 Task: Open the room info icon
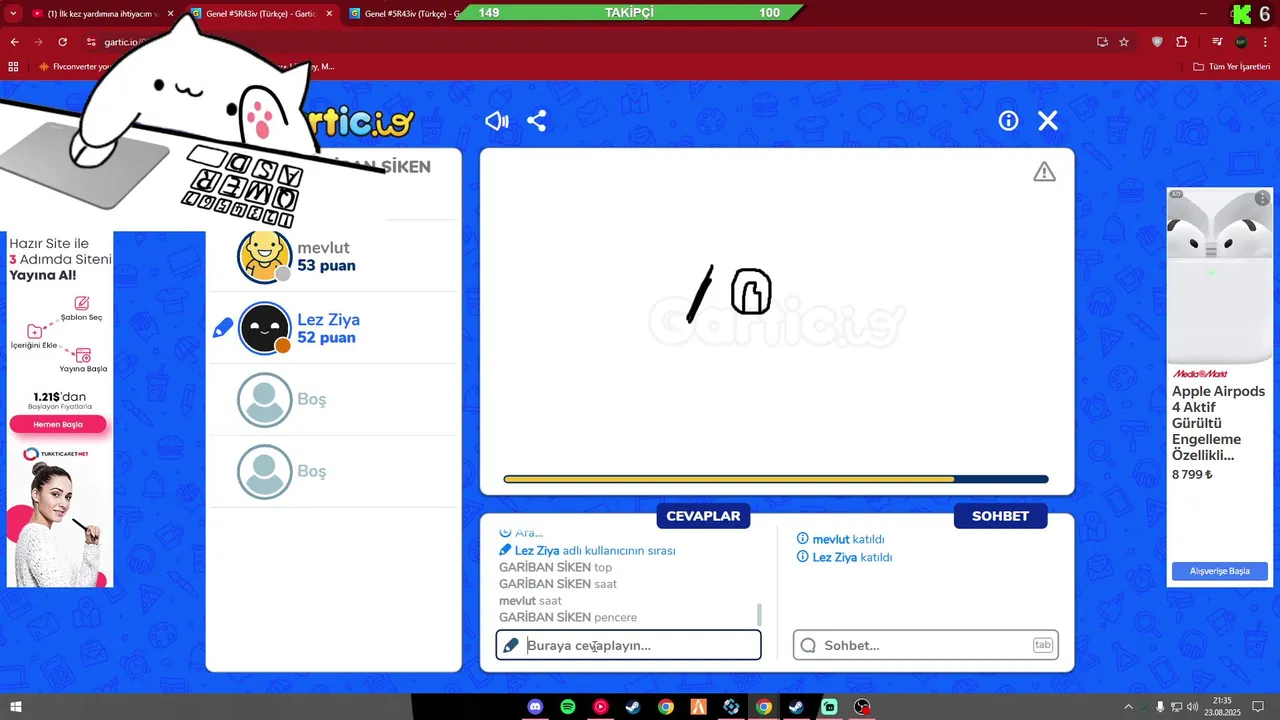pos(1008,121)
